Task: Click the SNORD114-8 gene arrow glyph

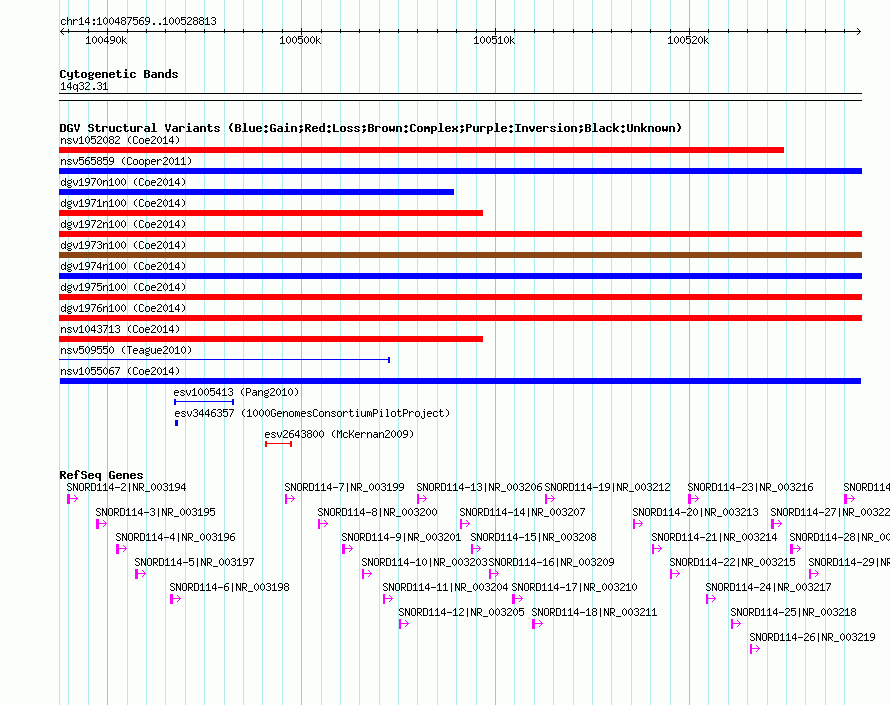Action: tap(323, 524)
